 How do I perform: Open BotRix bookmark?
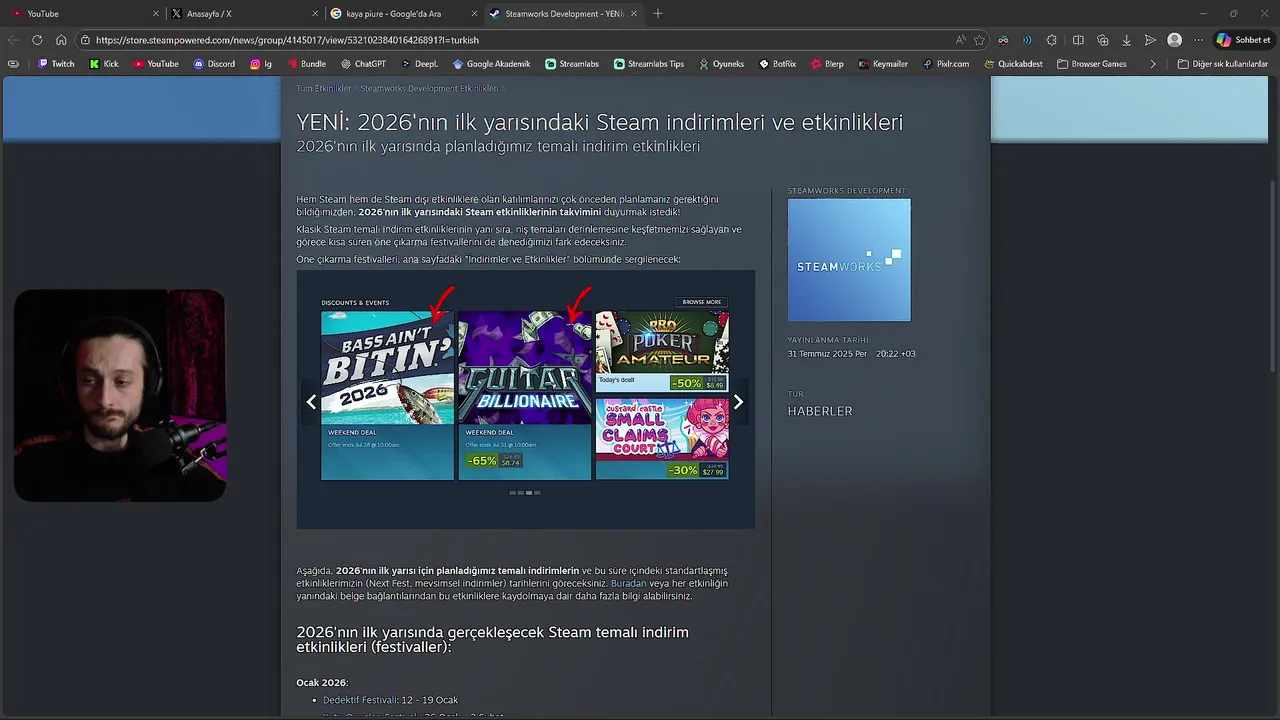(777, 64)
